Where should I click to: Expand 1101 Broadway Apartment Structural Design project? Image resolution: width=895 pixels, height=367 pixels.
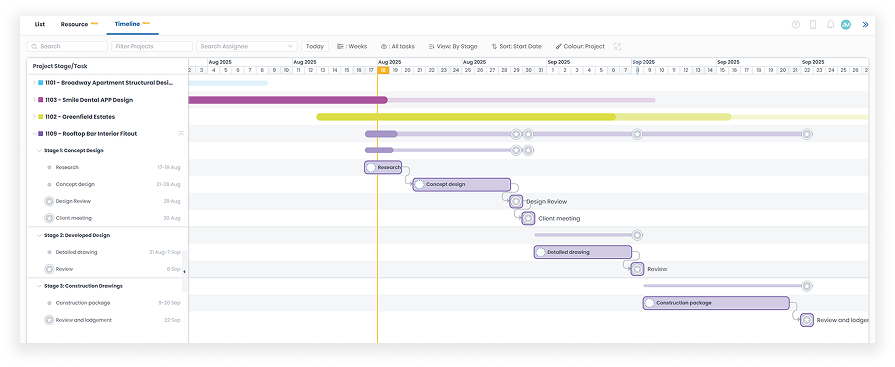(x=34, y=83)
